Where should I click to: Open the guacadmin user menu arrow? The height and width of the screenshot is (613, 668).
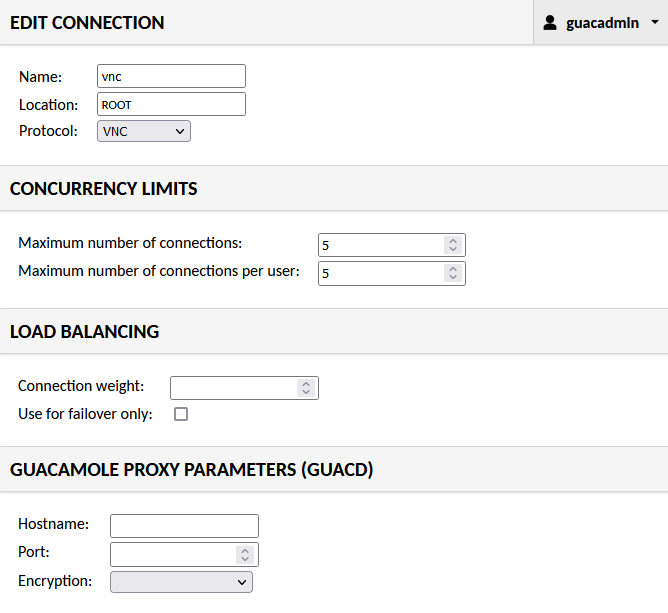655,22
